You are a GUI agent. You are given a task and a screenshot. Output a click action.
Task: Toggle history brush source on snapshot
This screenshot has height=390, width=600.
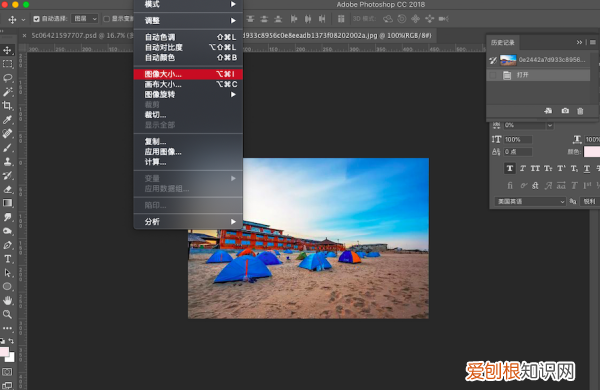(493, 60)
